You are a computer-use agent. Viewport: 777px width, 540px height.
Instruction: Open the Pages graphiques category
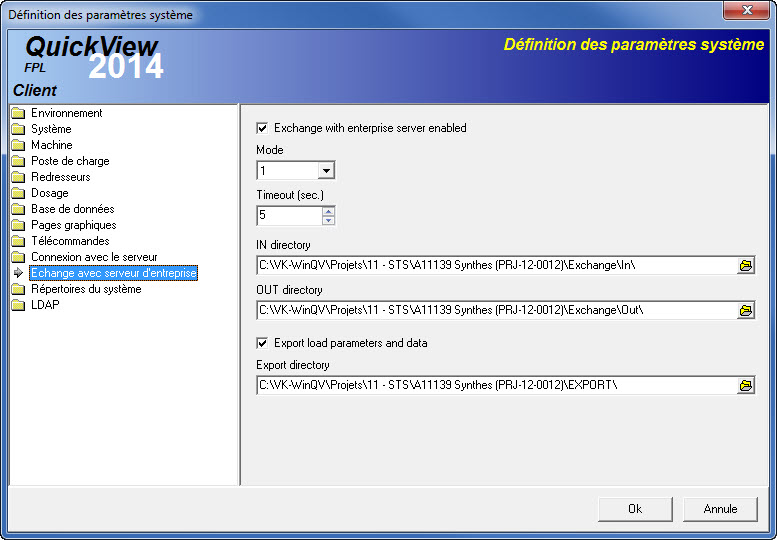pyautogui.click(x=73, y=225)
